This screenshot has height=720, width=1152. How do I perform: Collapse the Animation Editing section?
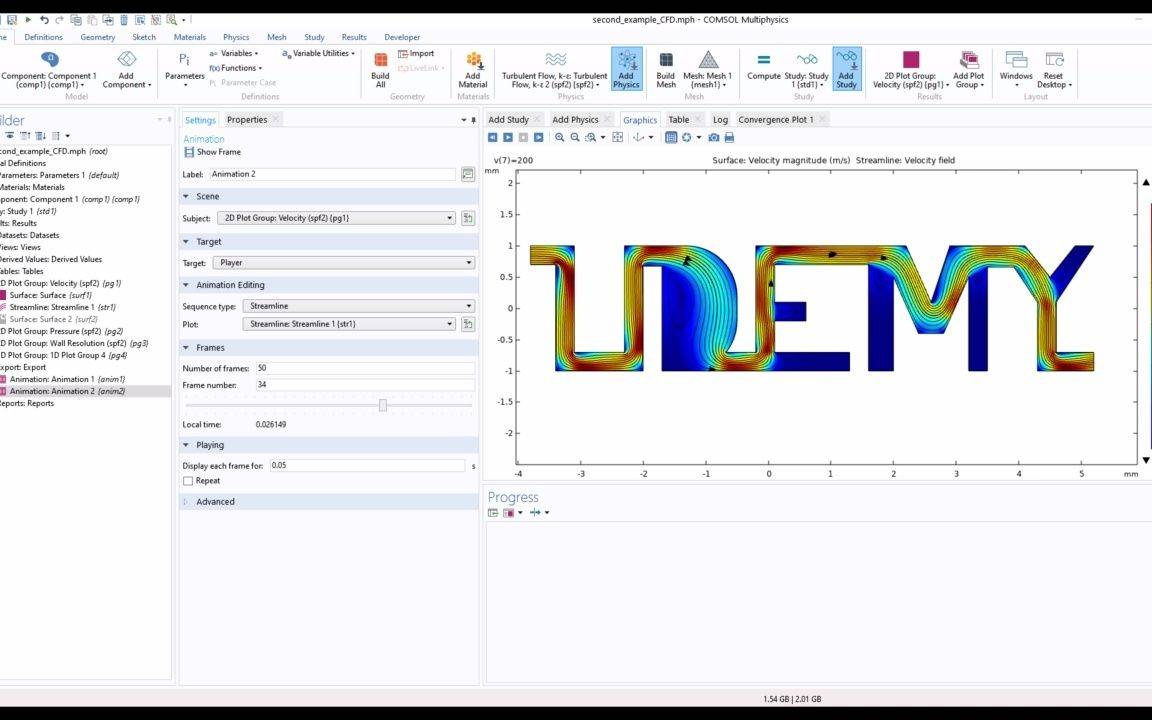(186, 285)
